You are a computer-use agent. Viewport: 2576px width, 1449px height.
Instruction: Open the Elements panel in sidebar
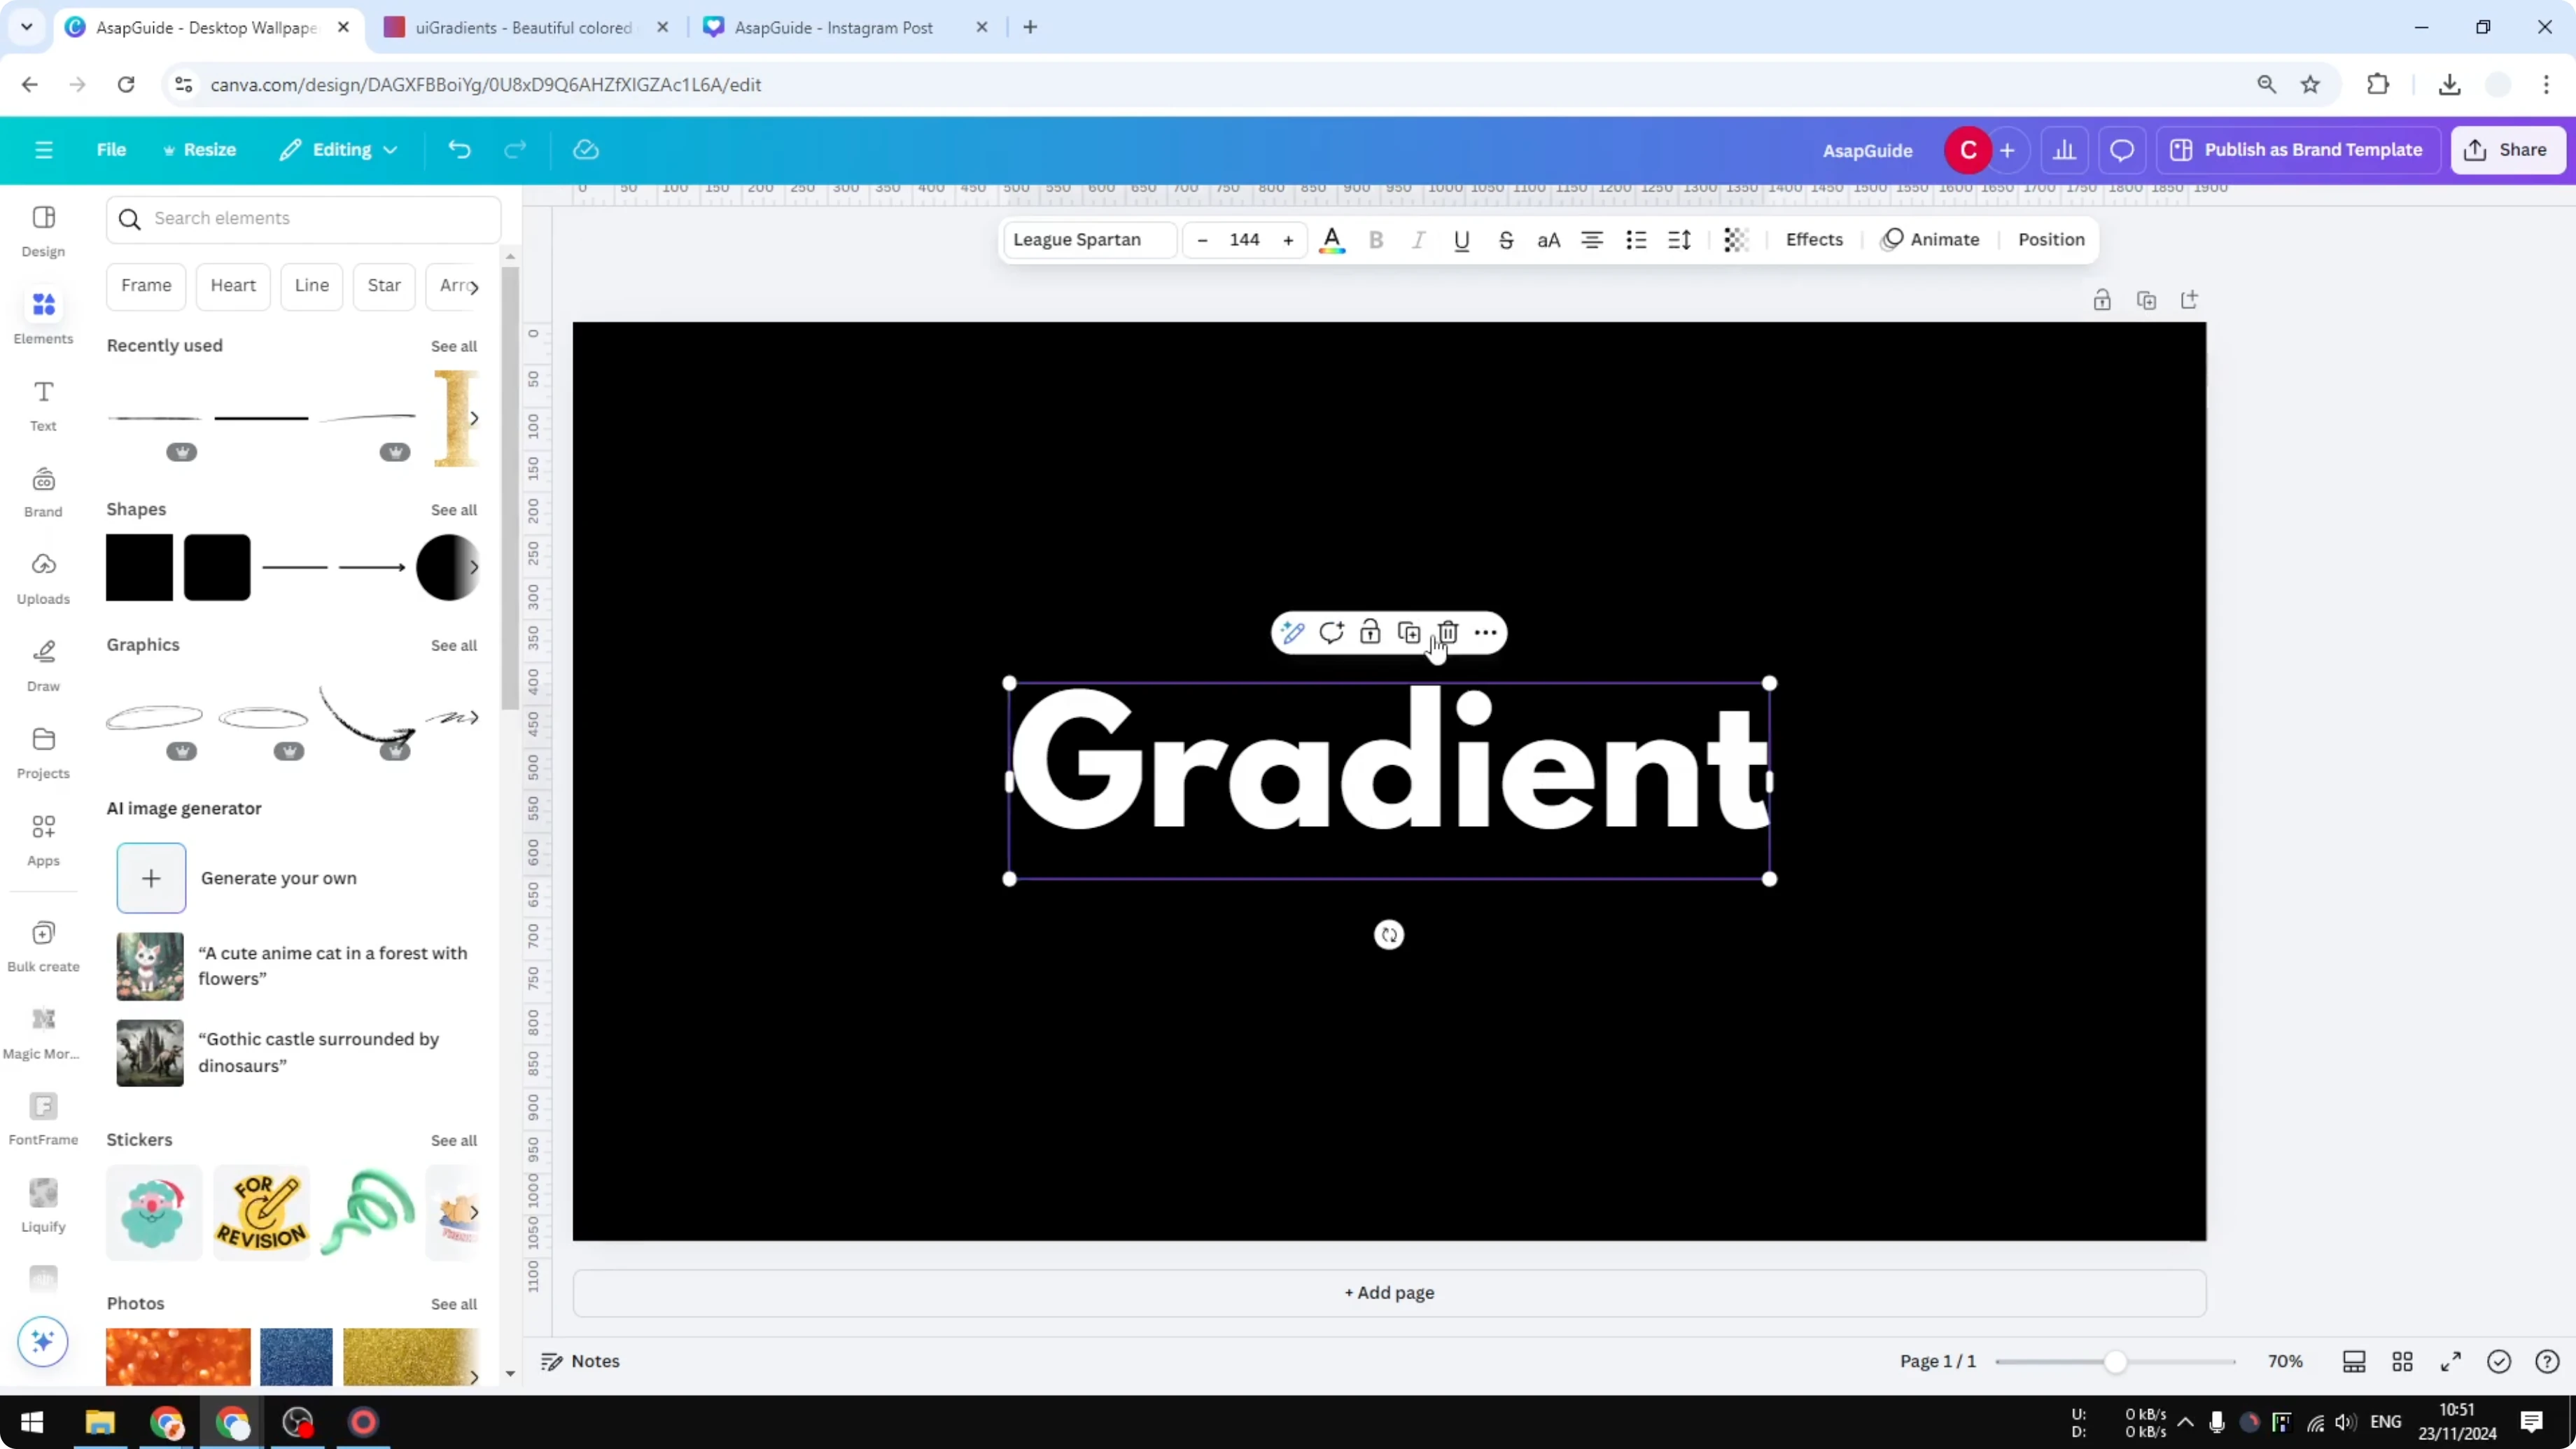coord(43,314)
